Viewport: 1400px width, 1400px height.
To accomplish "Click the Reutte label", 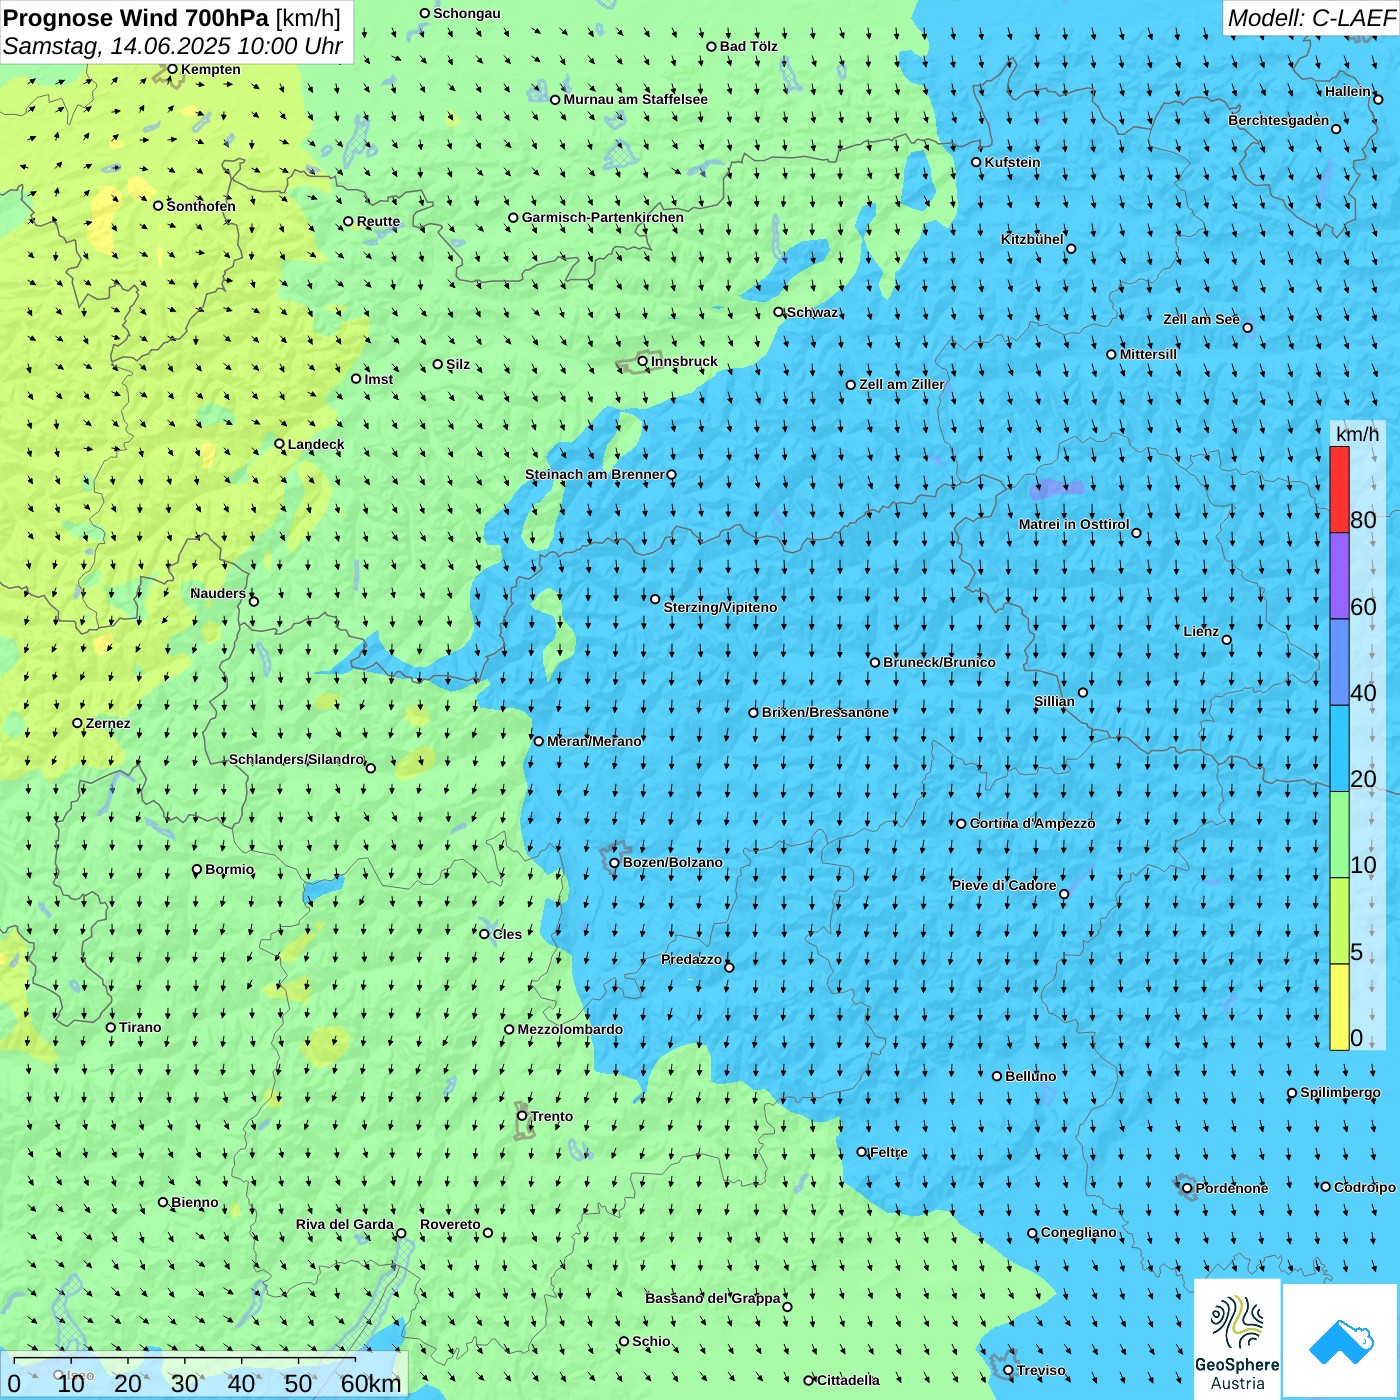I will [x=379, y=222].
